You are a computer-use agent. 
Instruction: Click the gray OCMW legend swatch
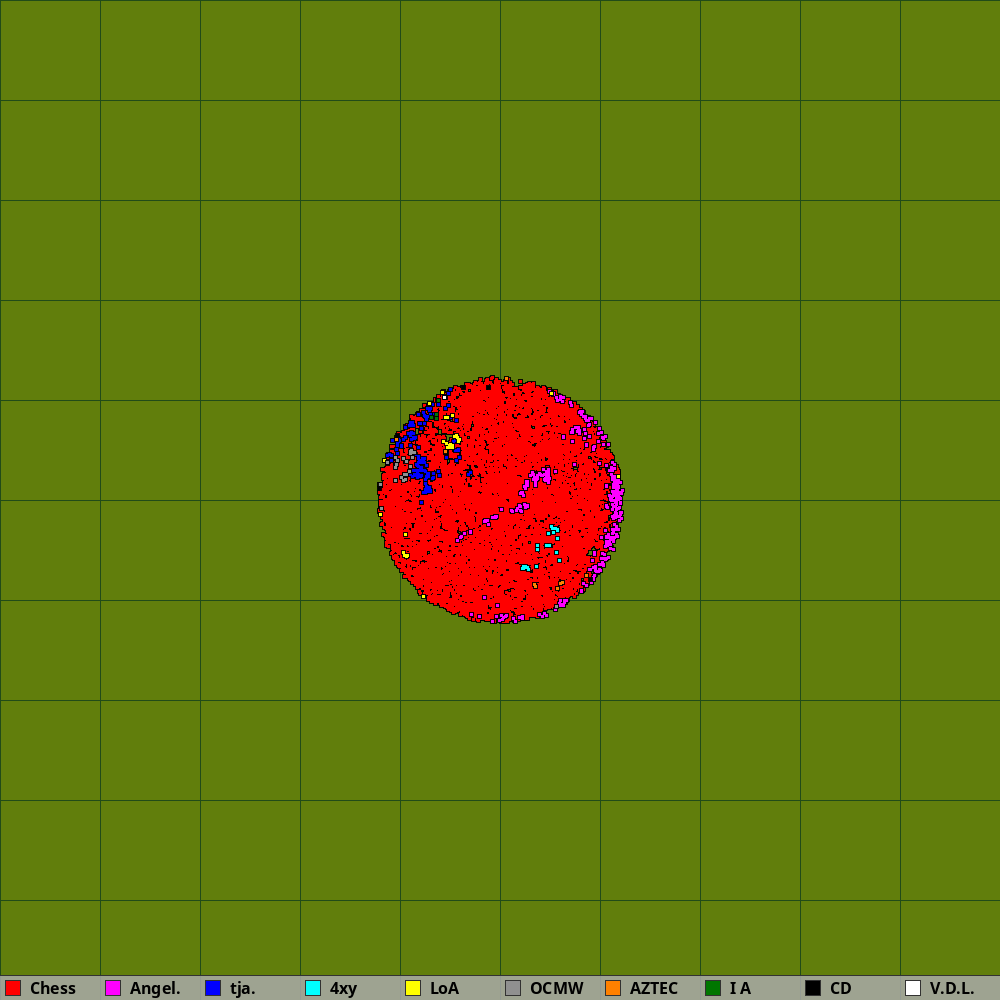[513, 988]
